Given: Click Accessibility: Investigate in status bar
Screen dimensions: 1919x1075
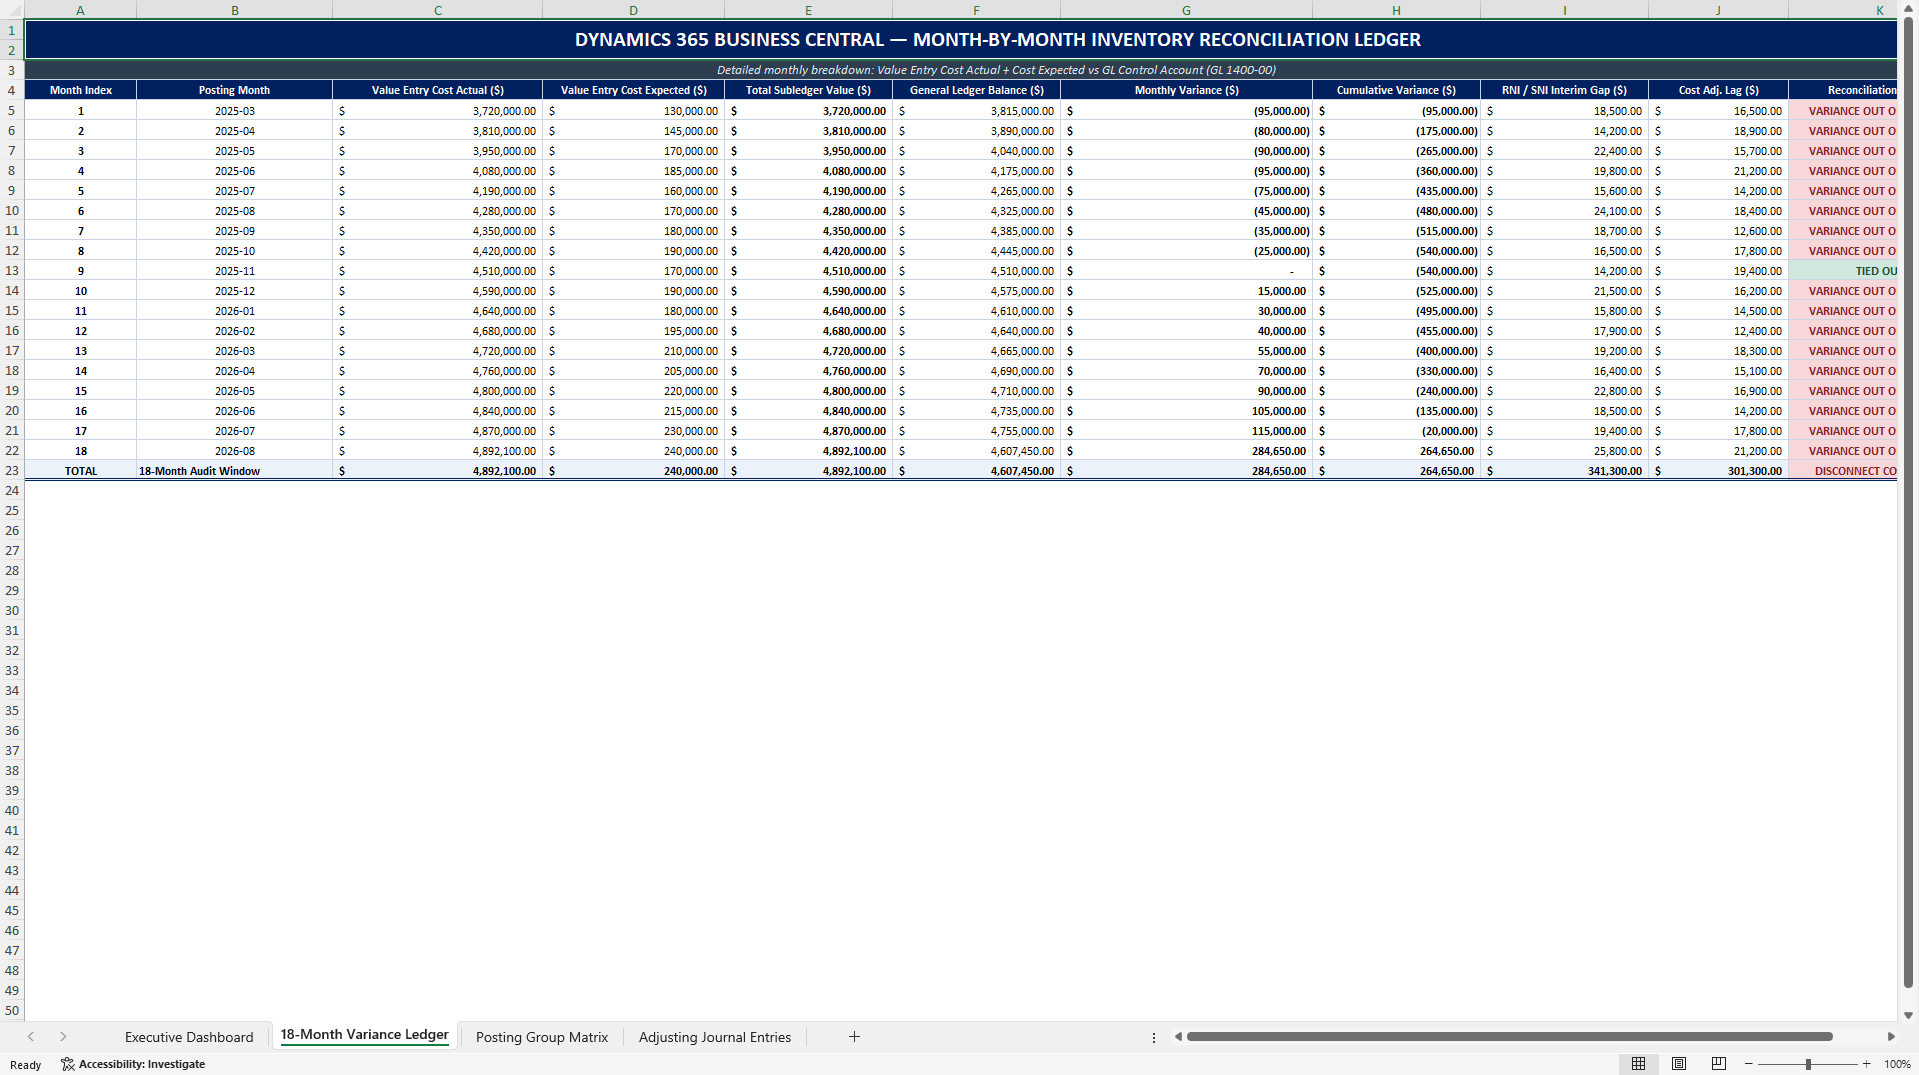Looking at the screenshot, I should point(133,1064).
